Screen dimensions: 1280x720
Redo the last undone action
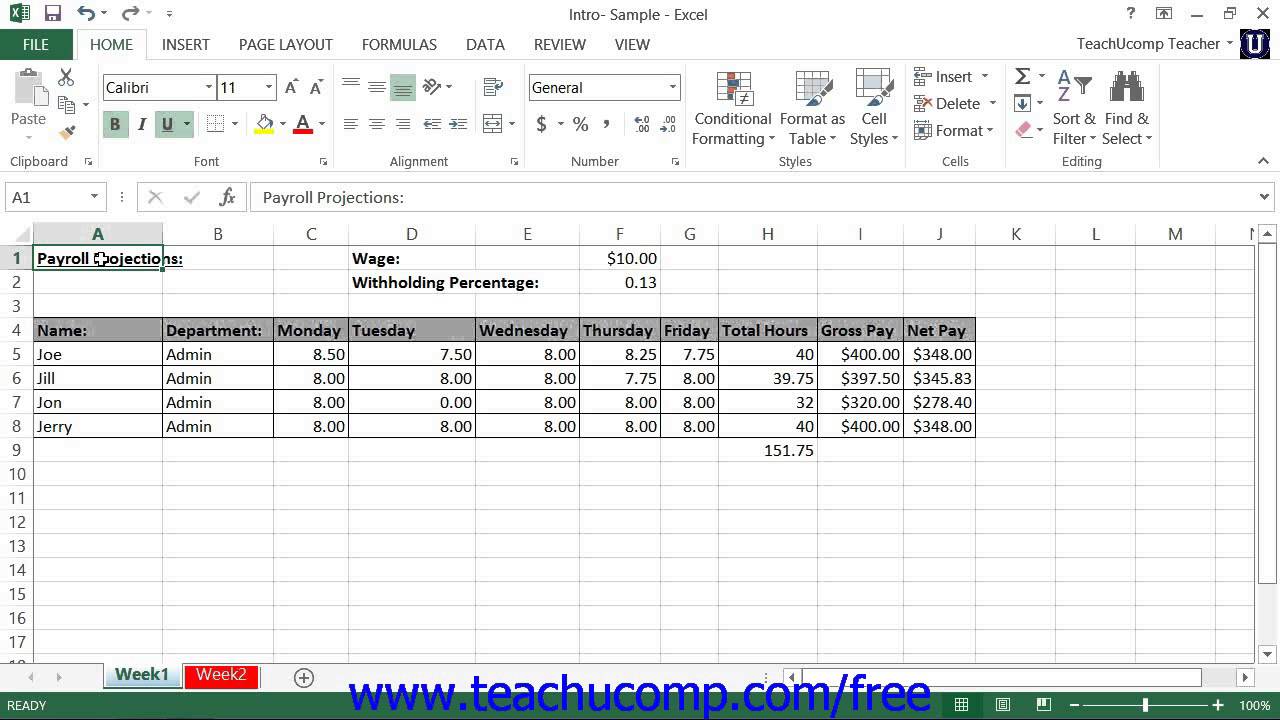[130, 14]
